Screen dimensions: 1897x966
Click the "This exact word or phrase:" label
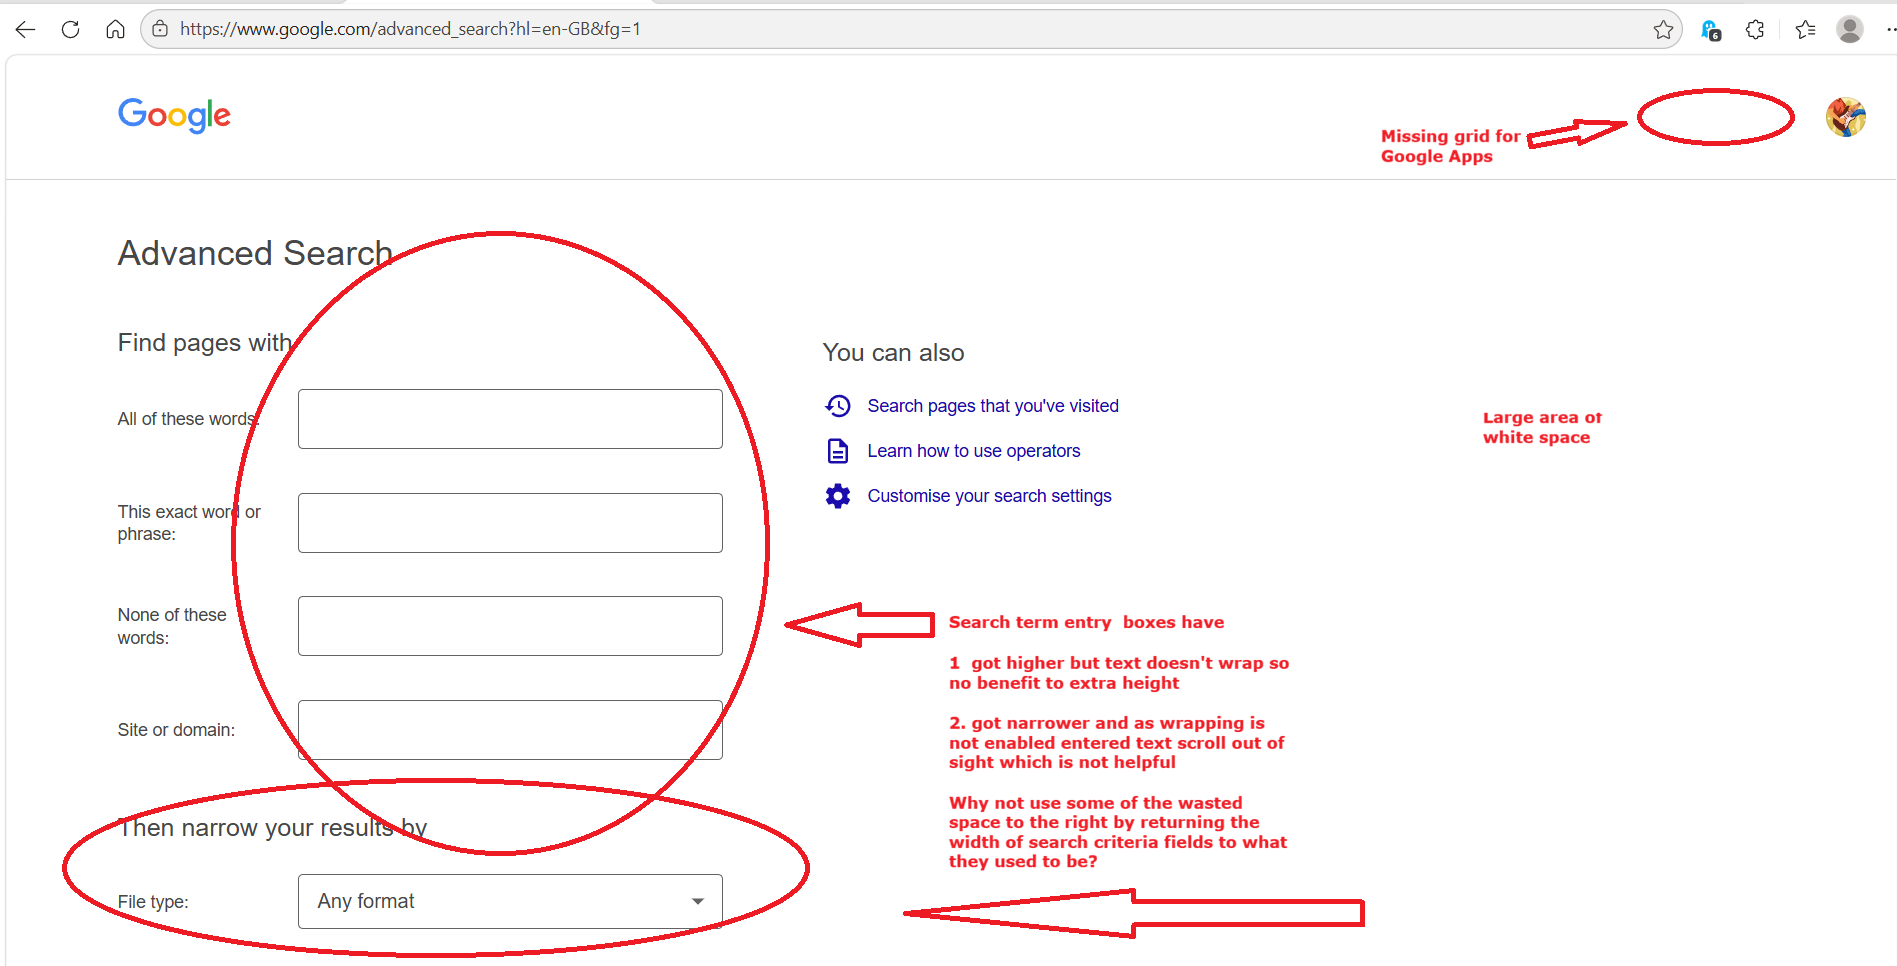[x=189, y=523]
